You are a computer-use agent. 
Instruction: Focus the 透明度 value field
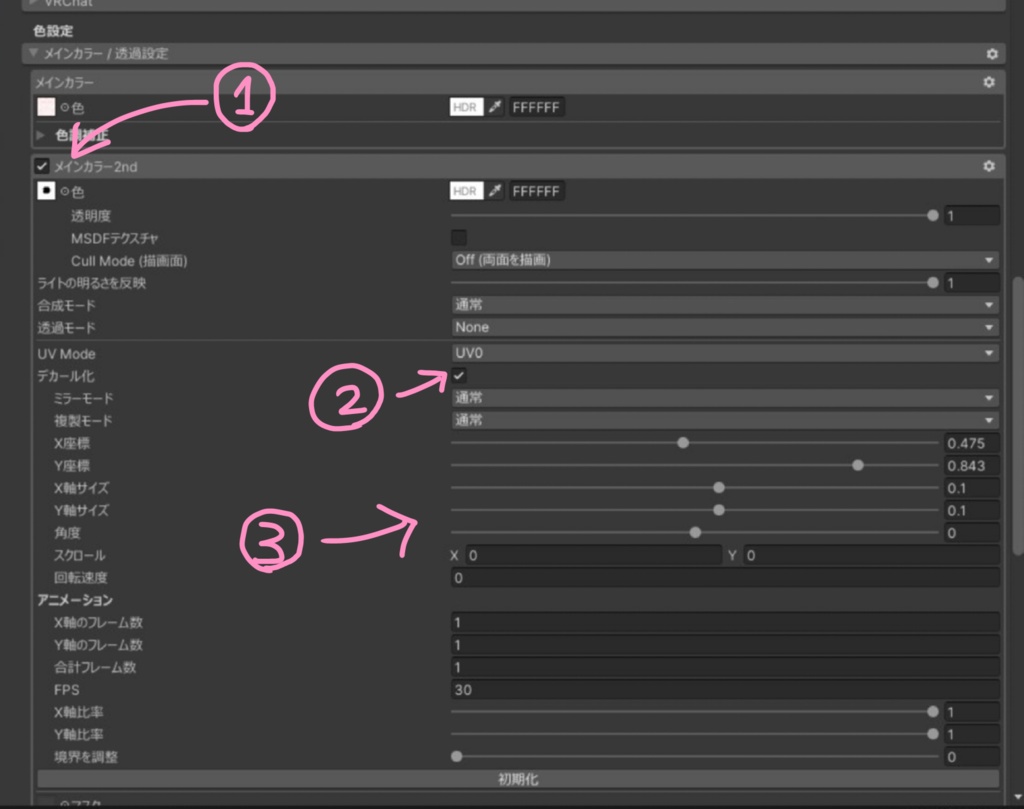(x=972, y=215)
